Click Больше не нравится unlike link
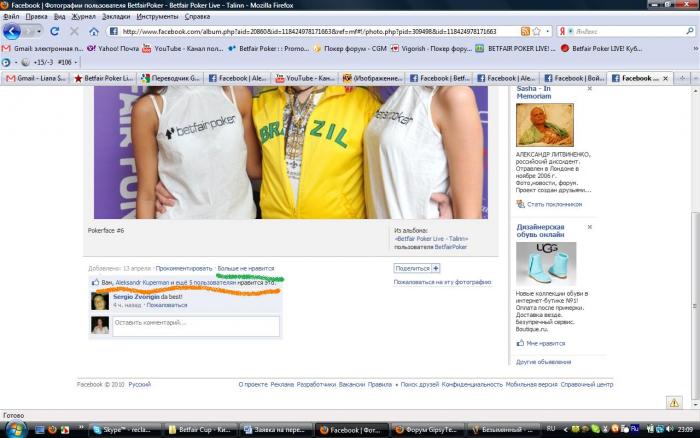This screenshot has height=438, width=700. [246, 268]
